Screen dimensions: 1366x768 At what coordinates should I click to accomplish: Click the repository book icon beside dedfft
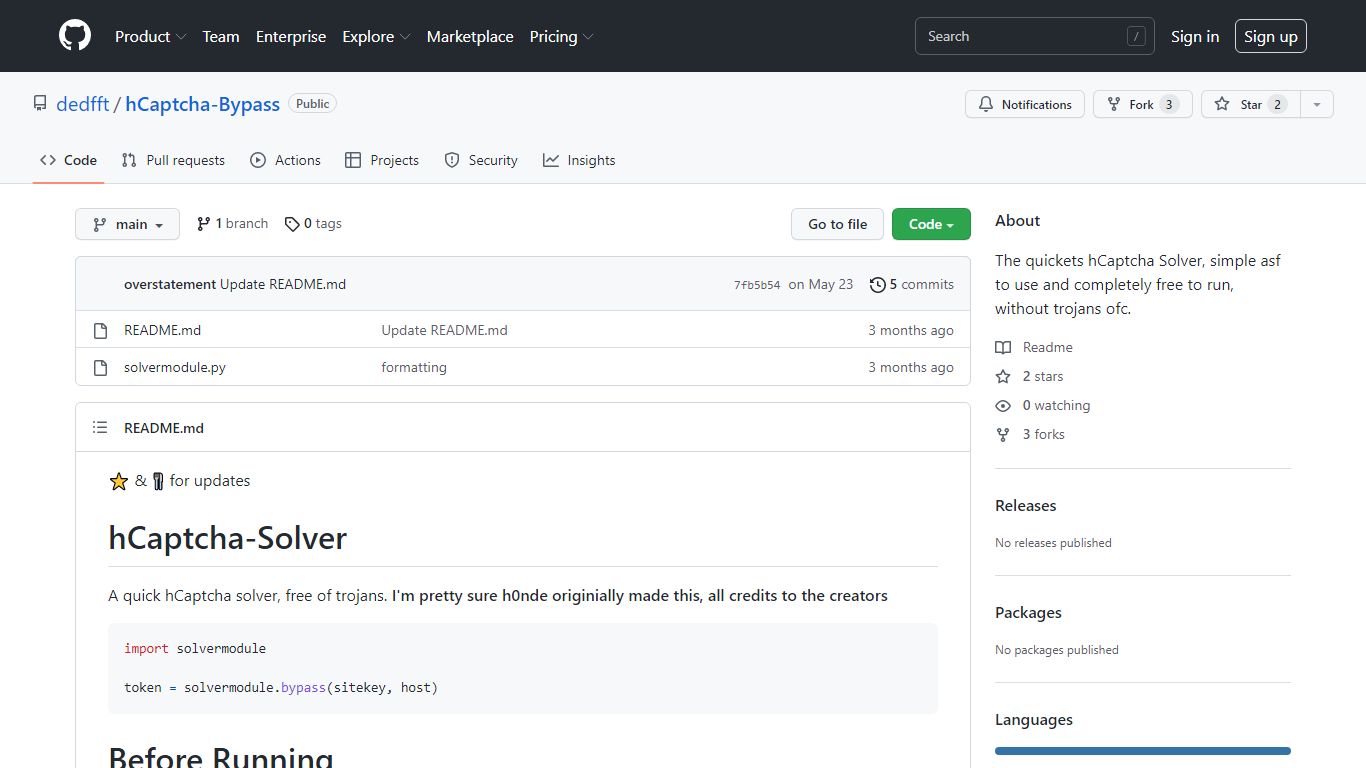[40, 104]
